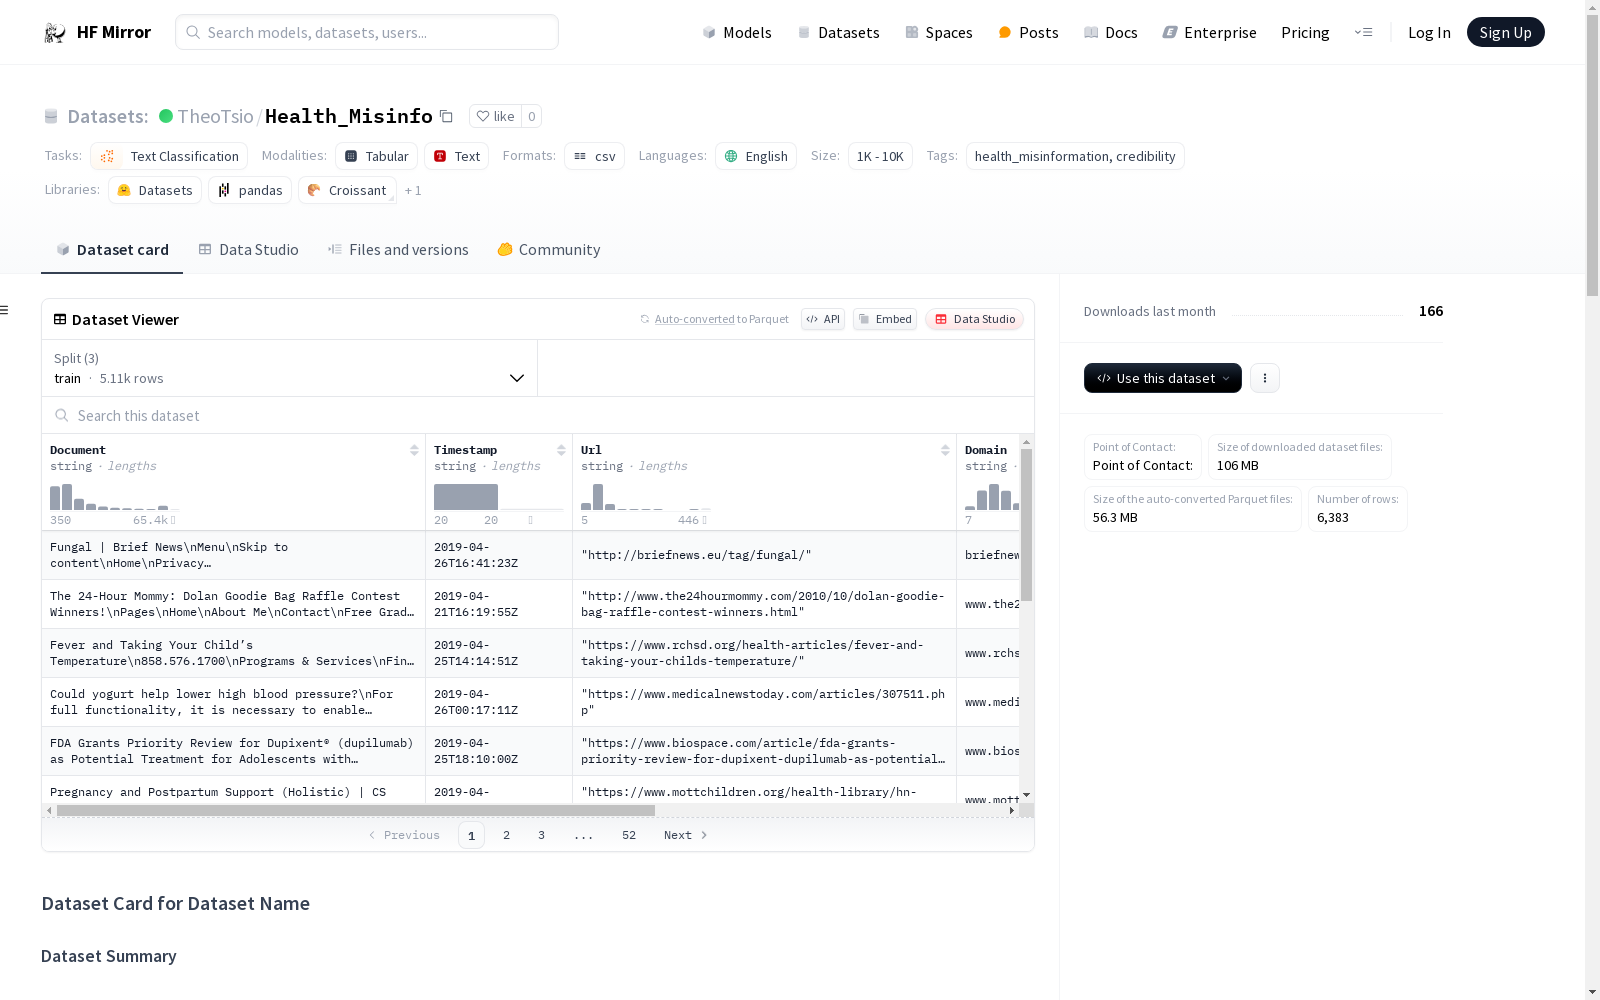Open Docs in the navigation
The width and height of the screenshot is (1600, 1000).
click(x=1111, y=32)
